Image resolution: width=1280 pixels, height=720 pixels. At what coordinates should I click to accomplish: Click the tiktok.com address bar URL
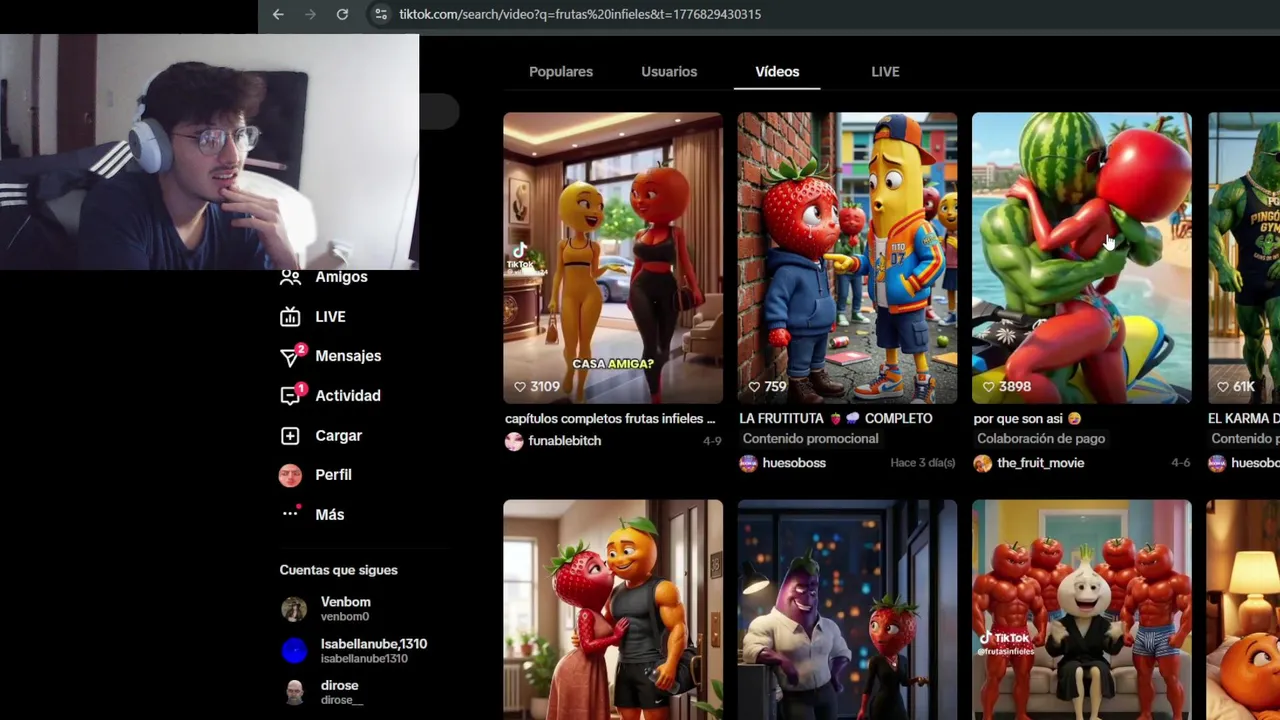pos(580,14)
